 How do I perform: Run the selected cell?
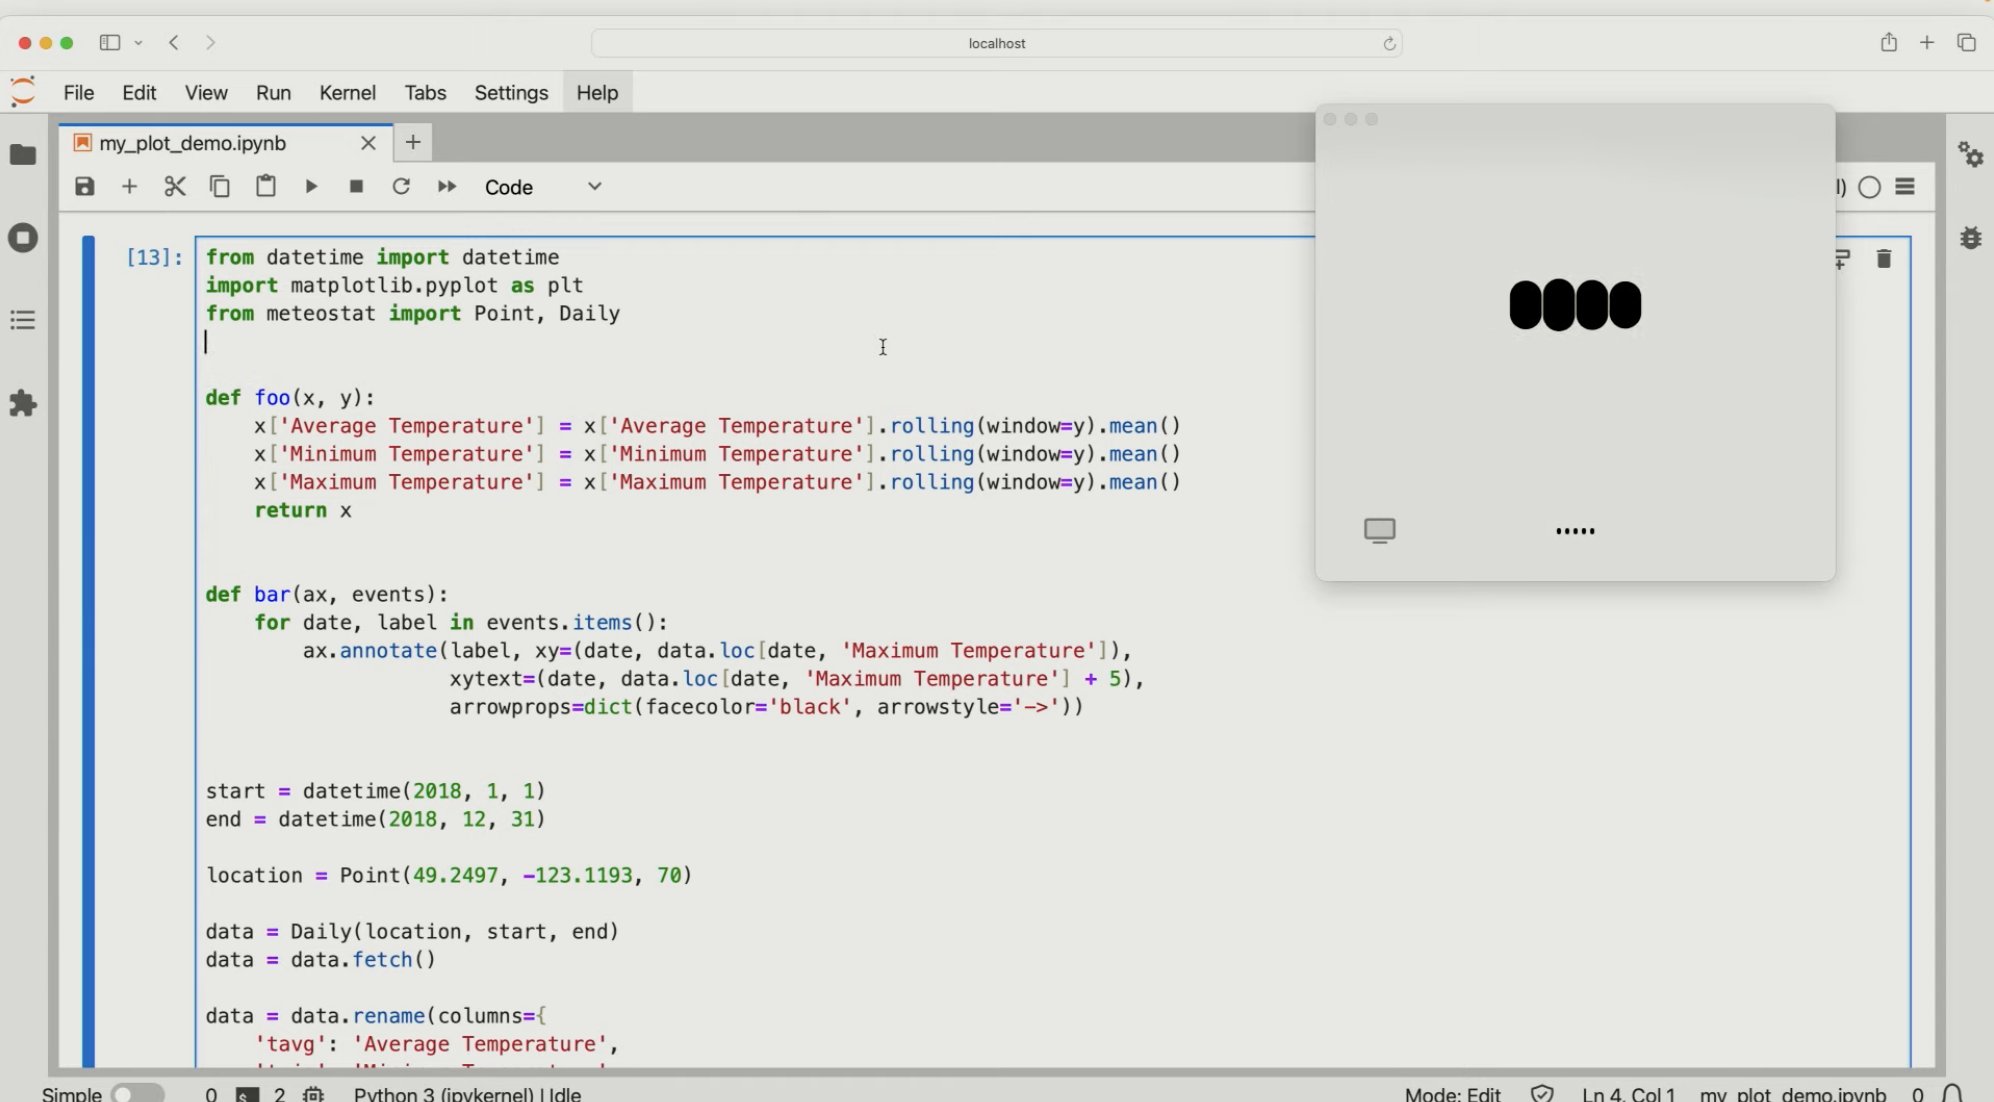(x=311, y=187)
